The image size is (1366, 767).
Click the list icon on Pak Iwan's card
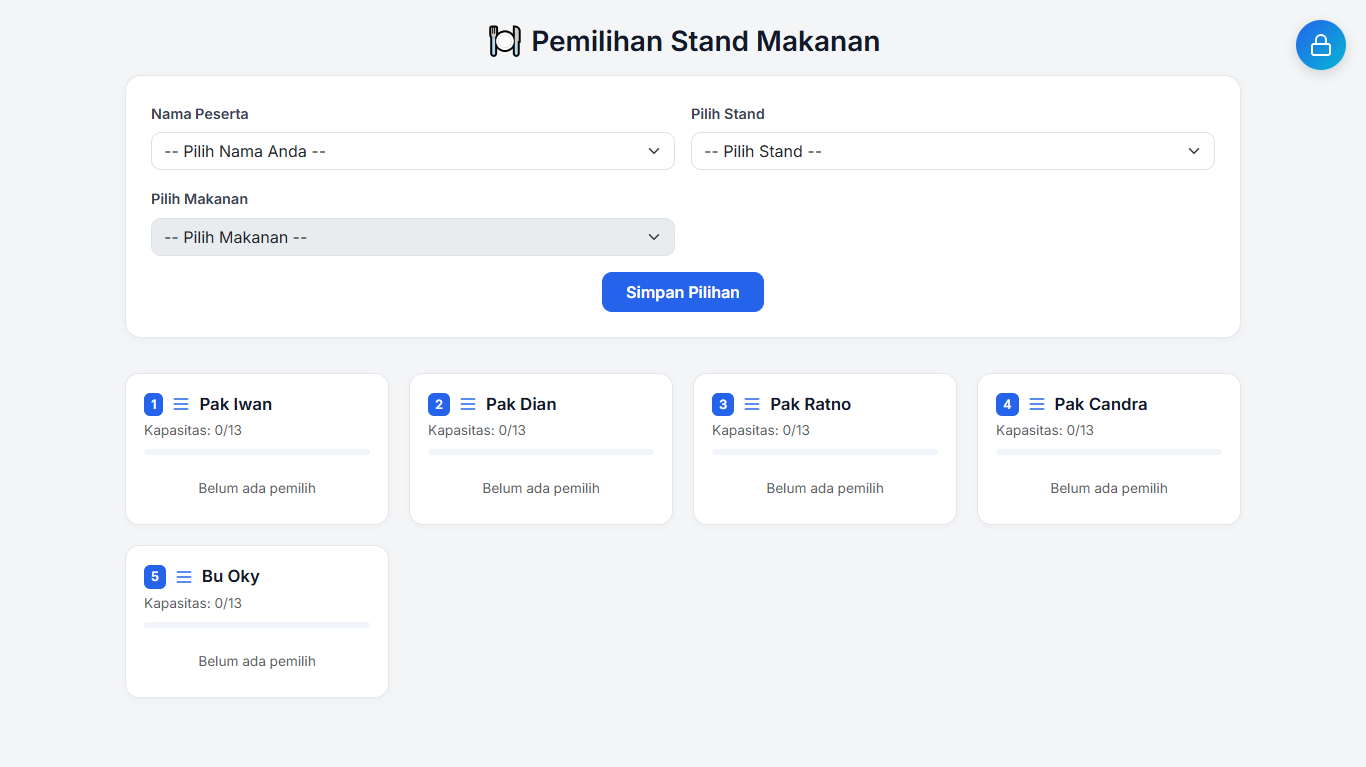pyautogui.click(x=180, y=404)
